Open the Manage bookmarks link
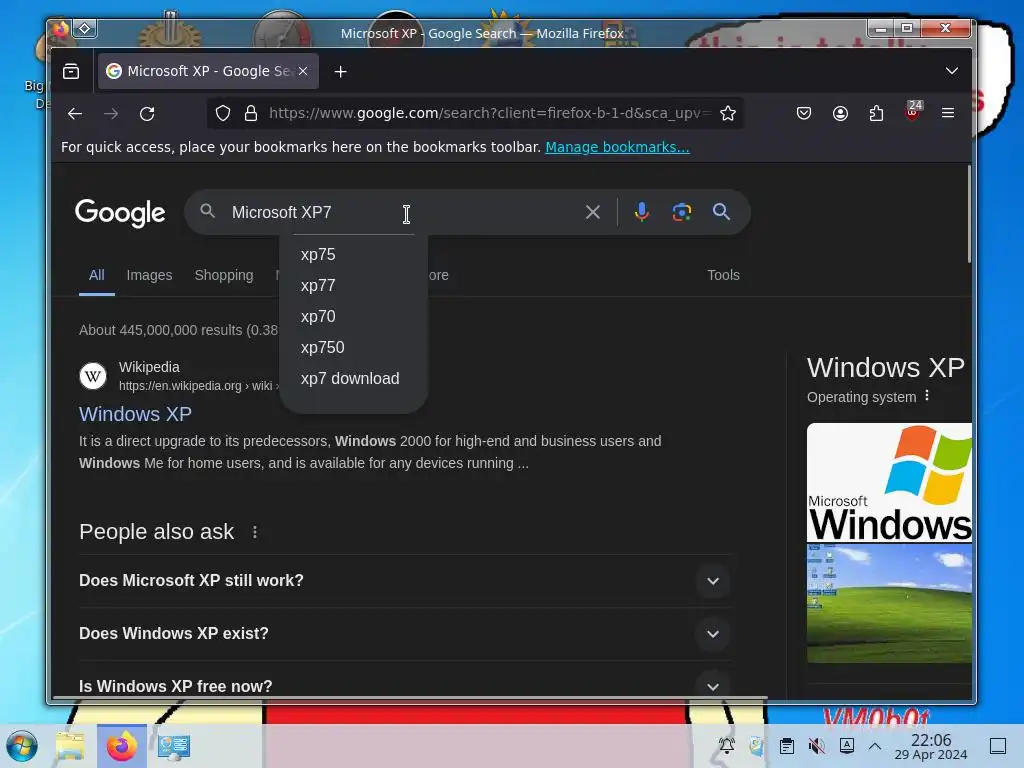Screen dimensions: 1024x768 617,147
